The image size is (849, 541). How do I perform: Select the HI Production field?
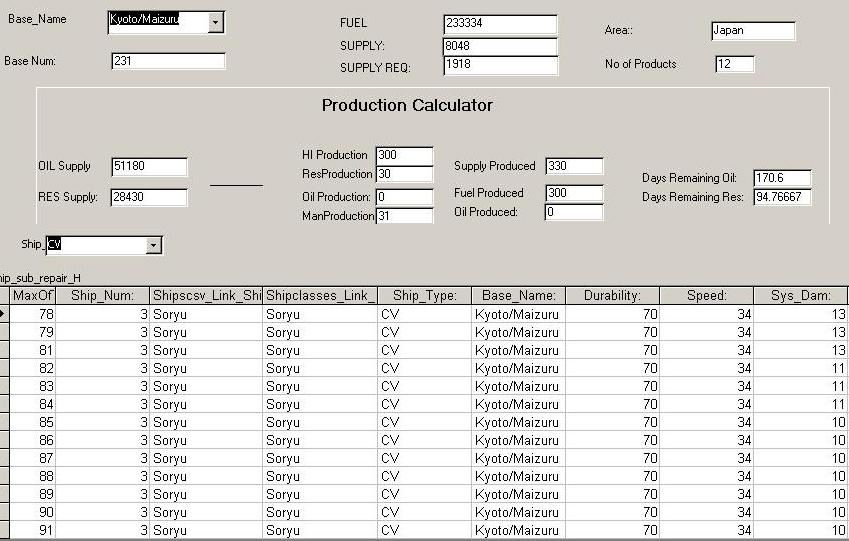(x=404, y=155)
